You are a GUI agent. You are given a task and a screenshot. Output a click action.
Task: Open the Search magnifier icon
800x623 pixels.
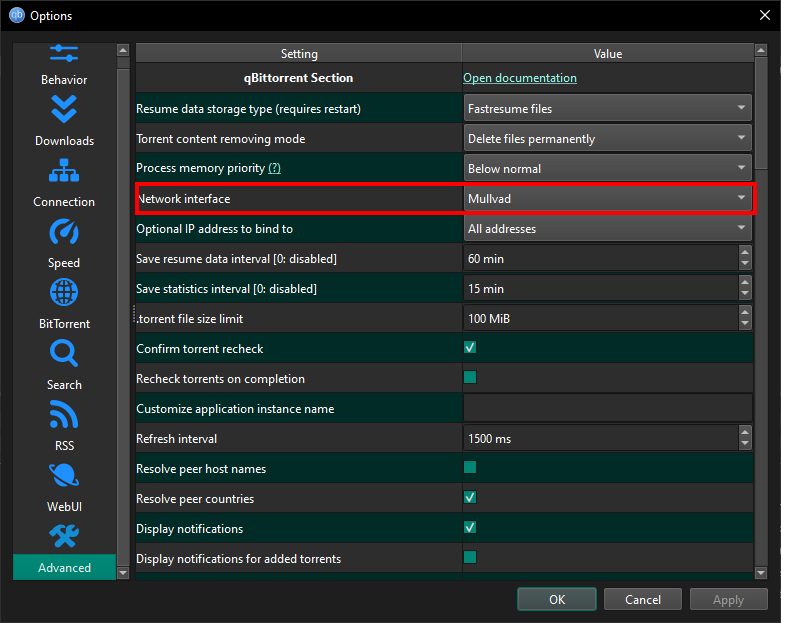(64, 354)
